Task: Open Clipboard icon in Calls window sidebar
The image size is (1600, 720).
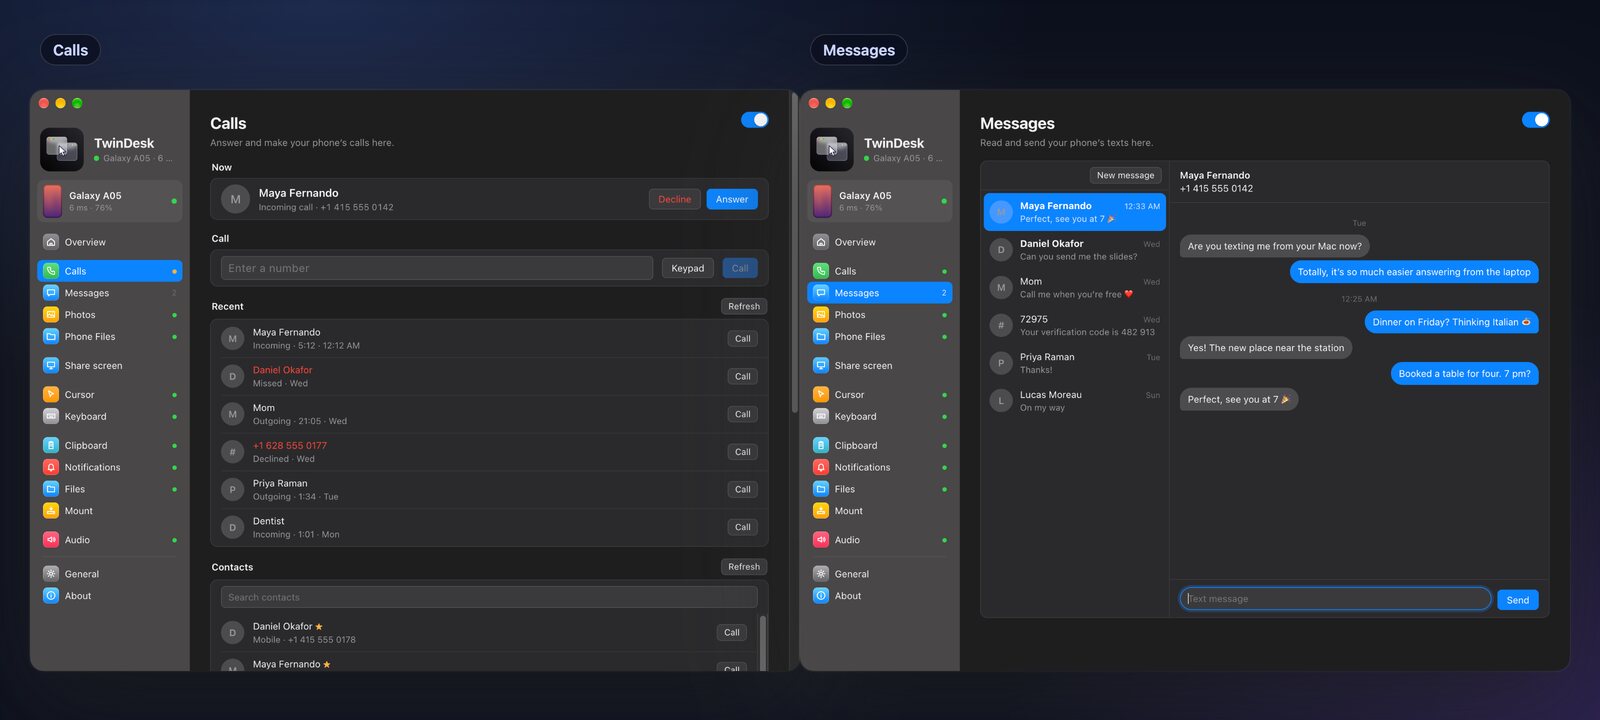Action: click(51, 446)
